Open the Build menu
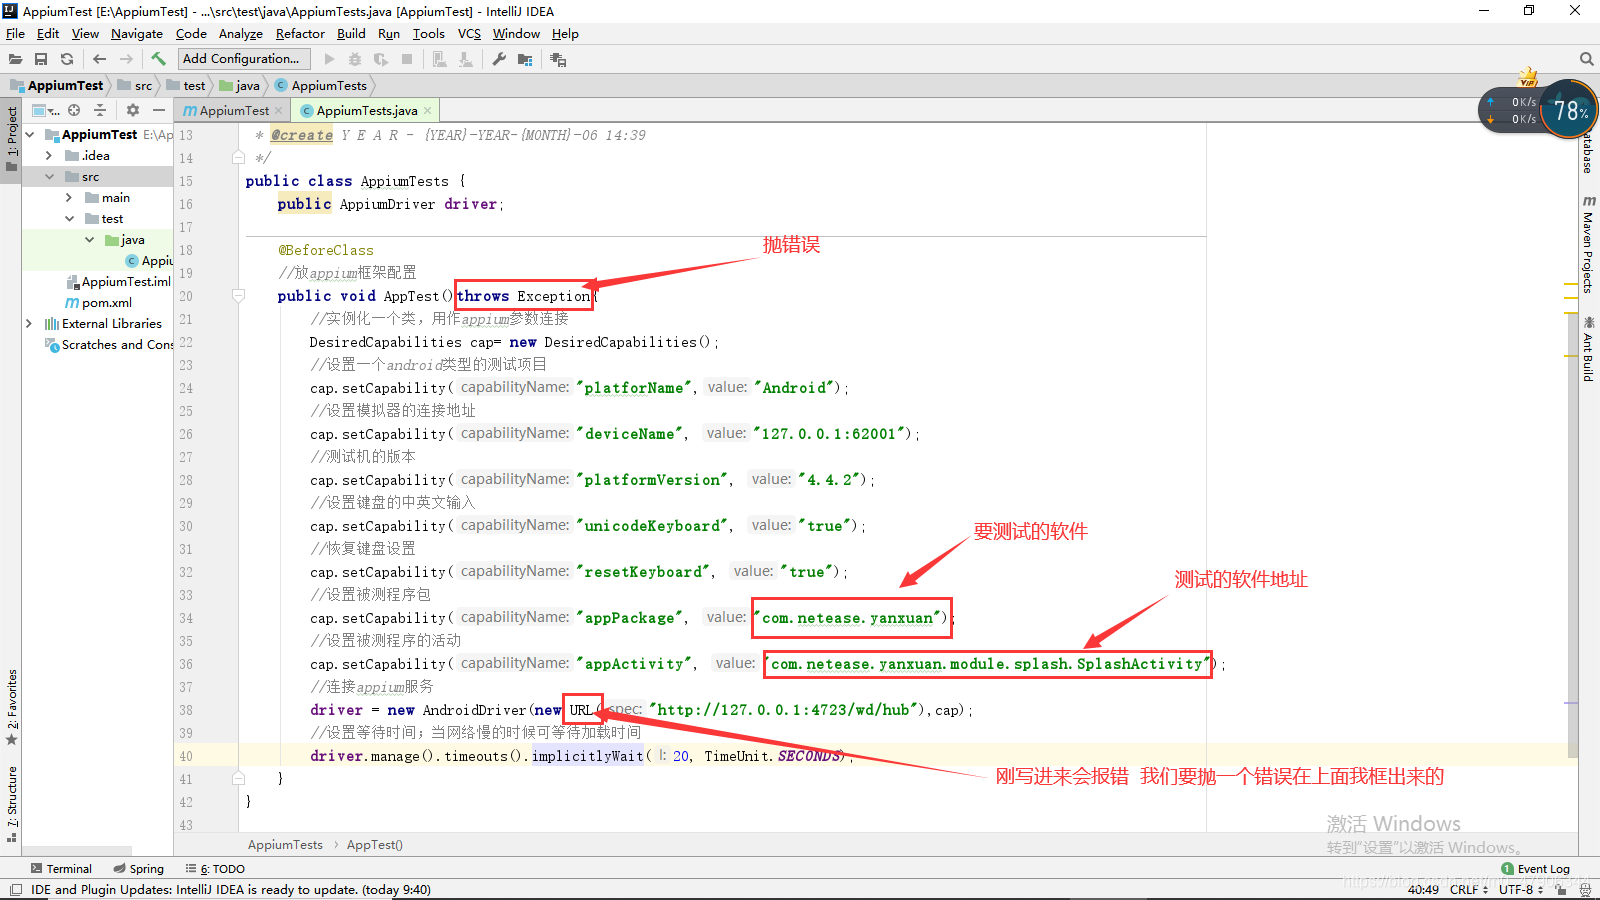The width and height of the screenshot is (1600, 900). pos(351,33)
